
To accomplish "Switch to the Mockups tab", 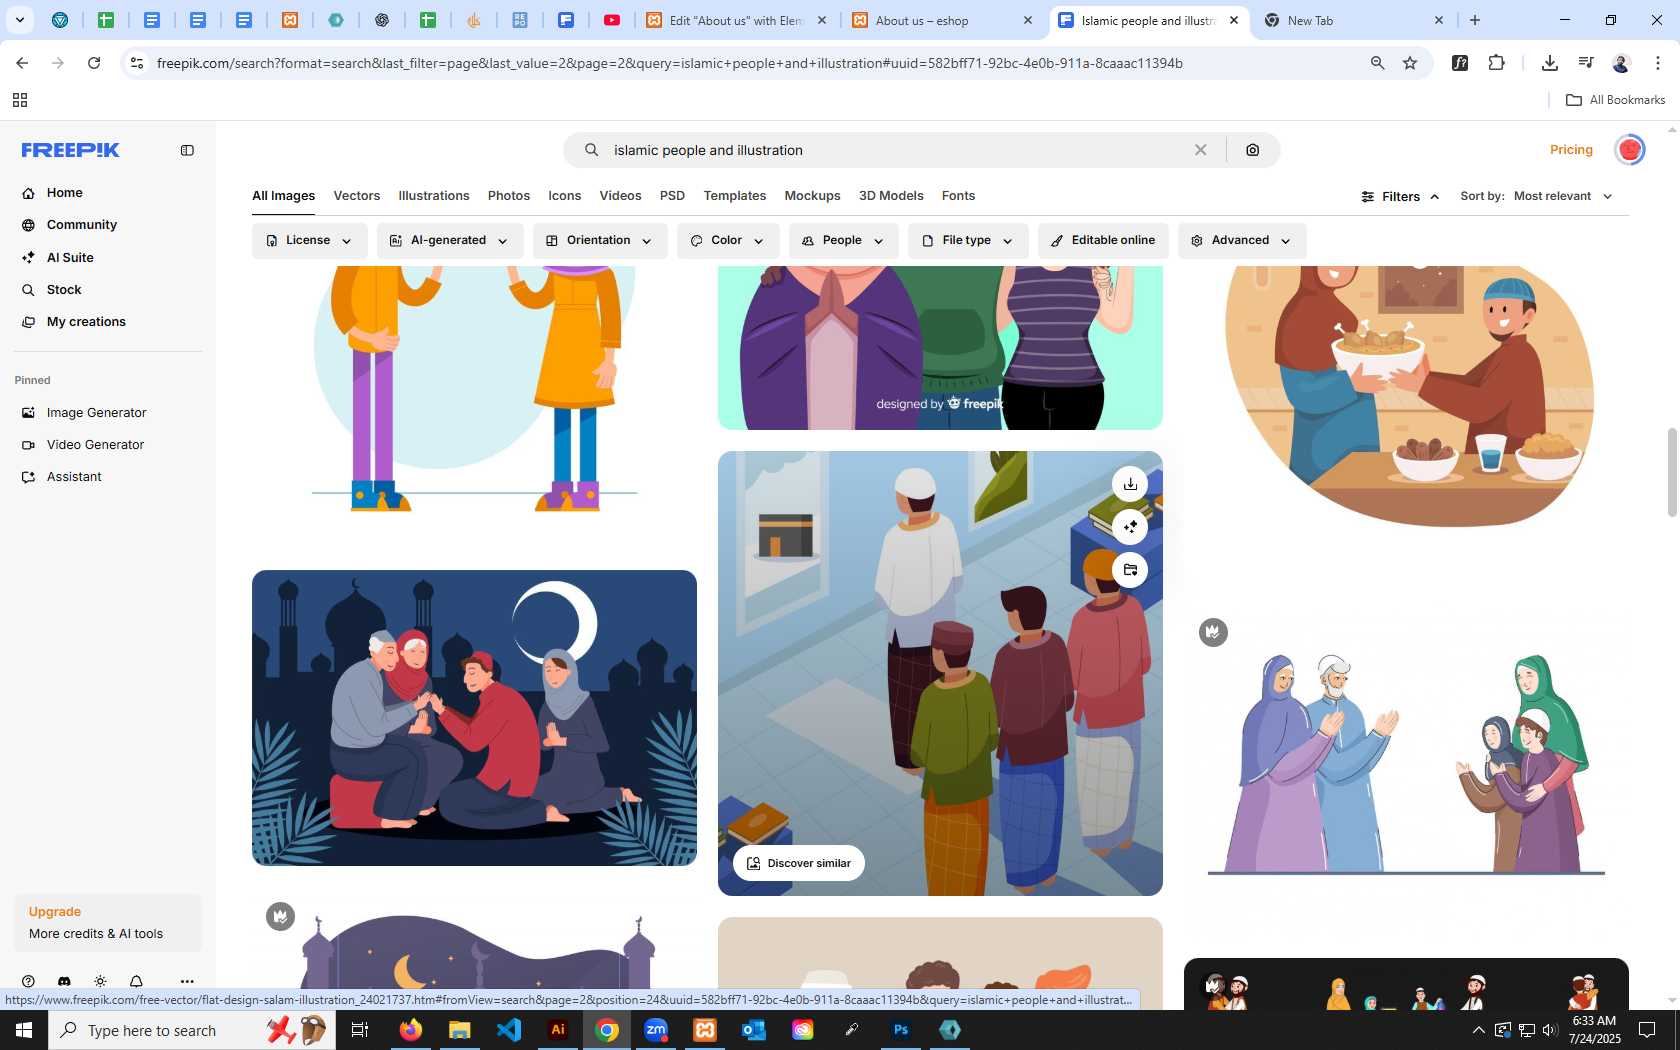I will [813, 196].
